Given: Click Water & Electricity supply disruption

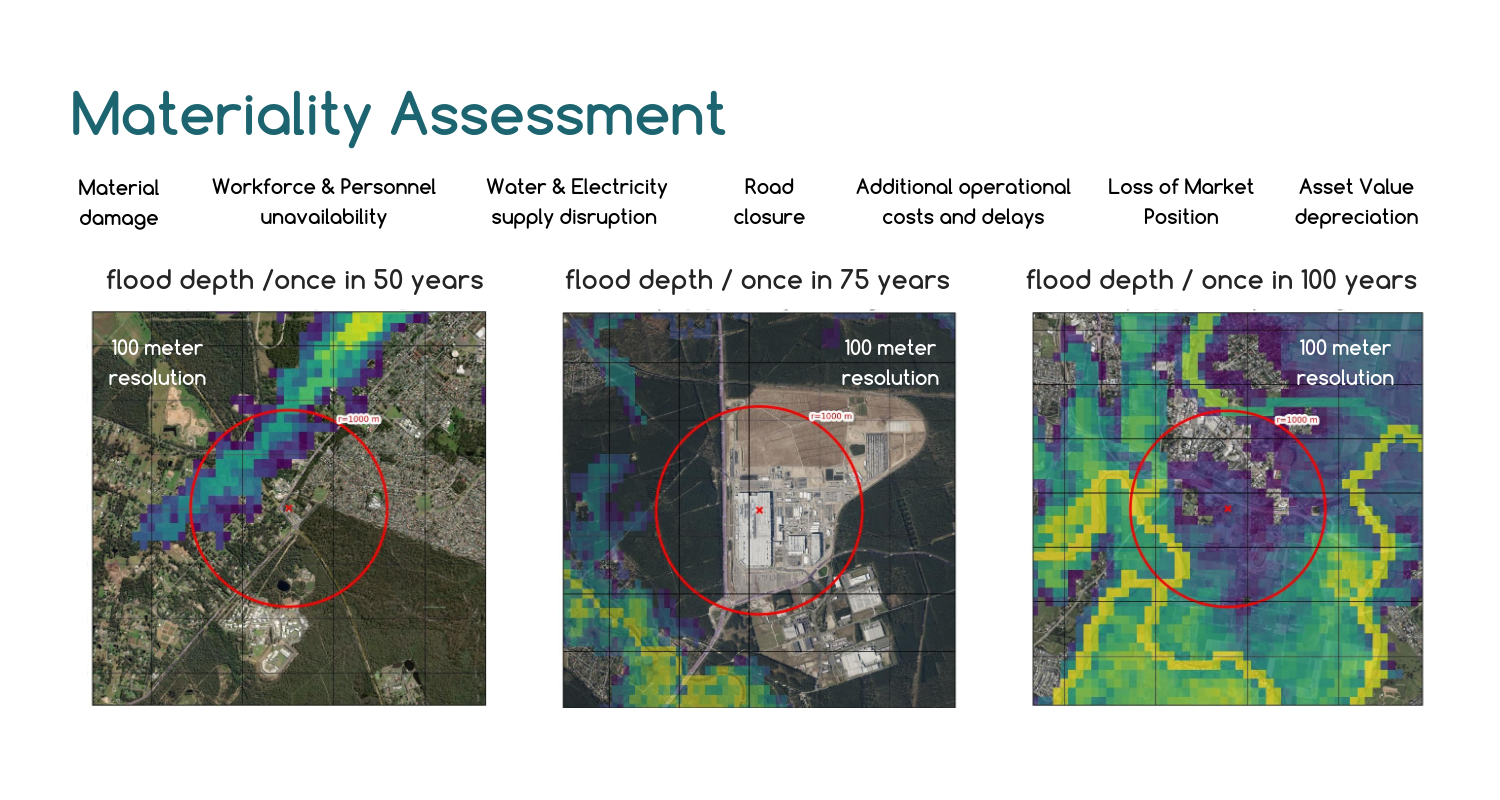Looking at the screenshot, I should click(576, 202).
